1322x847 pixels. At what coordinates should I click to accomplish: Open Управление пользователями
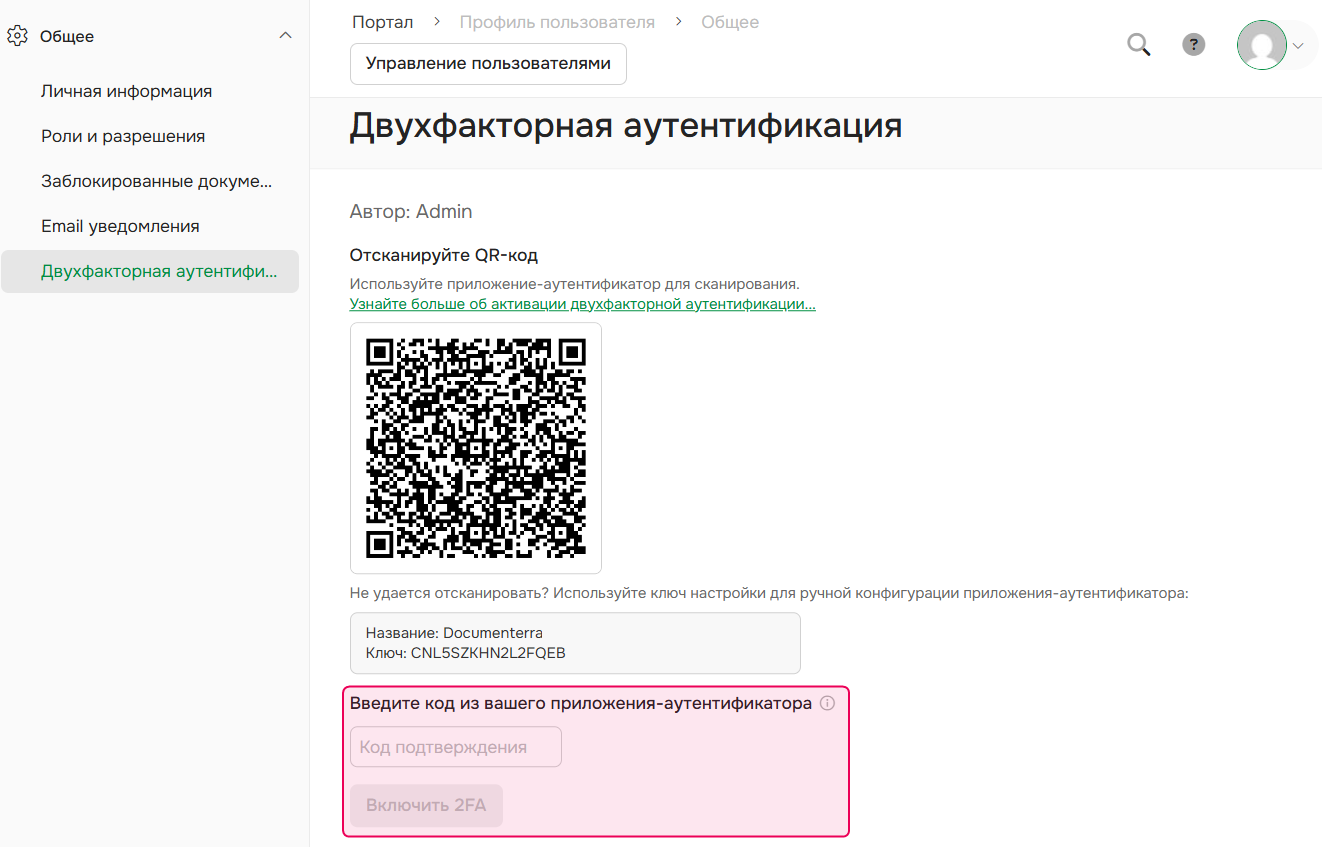click(487, 63)
